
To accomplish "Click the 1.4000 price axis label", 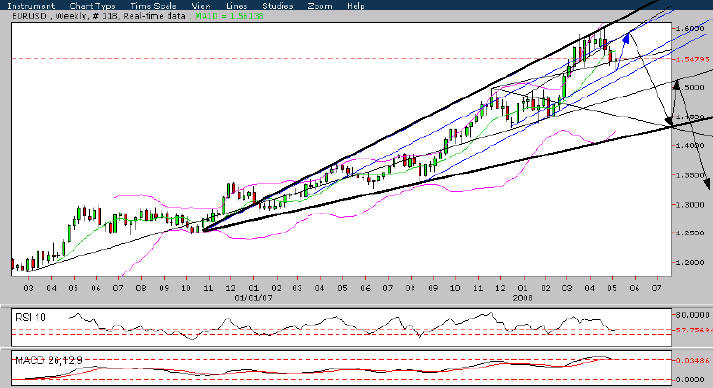I will (x=691, y=146).
